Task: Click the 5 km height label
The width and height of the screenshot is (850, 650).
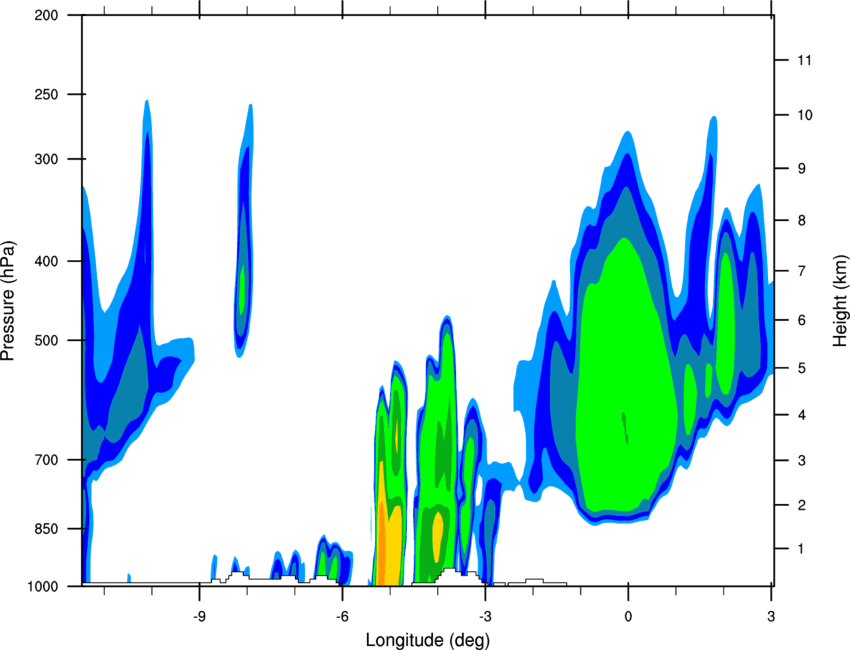Action: 802,369
